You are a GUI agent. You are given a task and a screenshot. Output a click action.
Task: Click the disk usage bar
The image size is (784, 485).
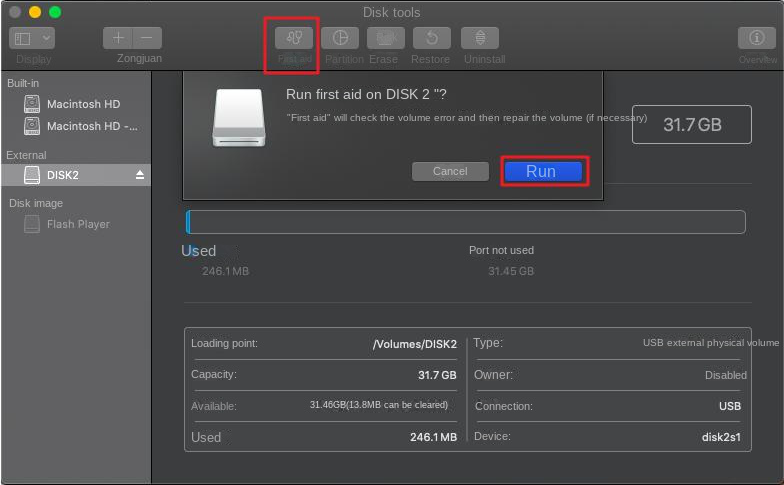click(465, 222)
